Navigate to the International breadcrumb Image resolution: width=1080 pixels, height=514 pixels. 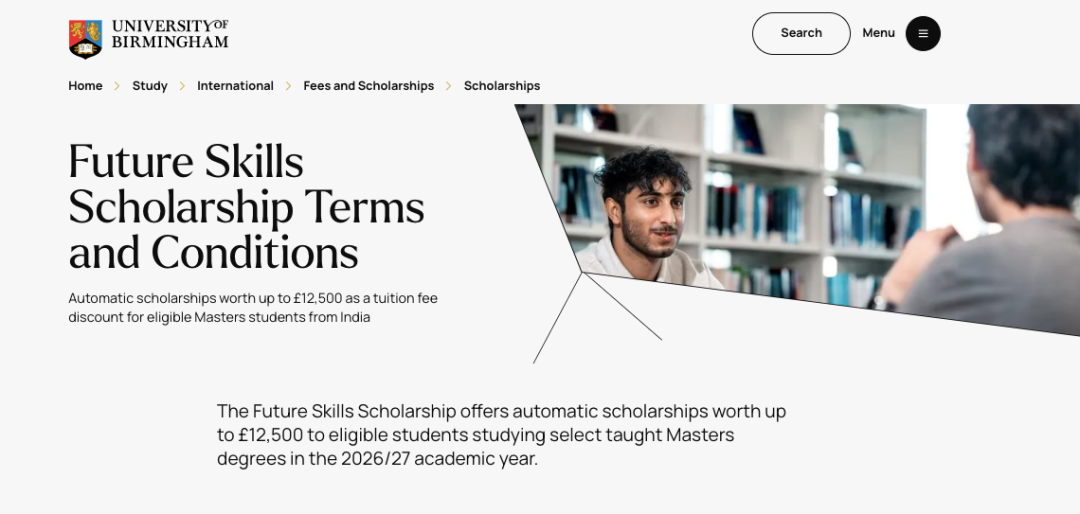(236, 86)
